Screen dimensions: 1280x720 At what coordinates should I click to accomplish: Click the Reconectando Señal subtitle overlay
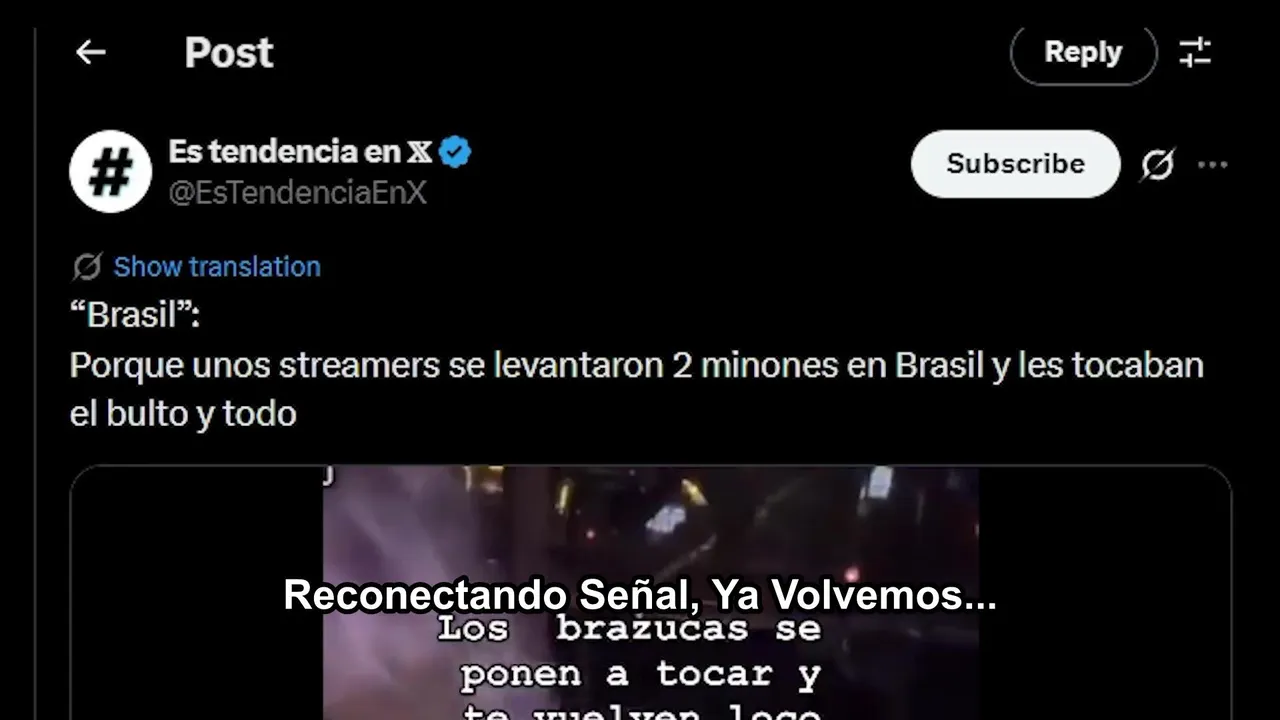pos(640,596)
